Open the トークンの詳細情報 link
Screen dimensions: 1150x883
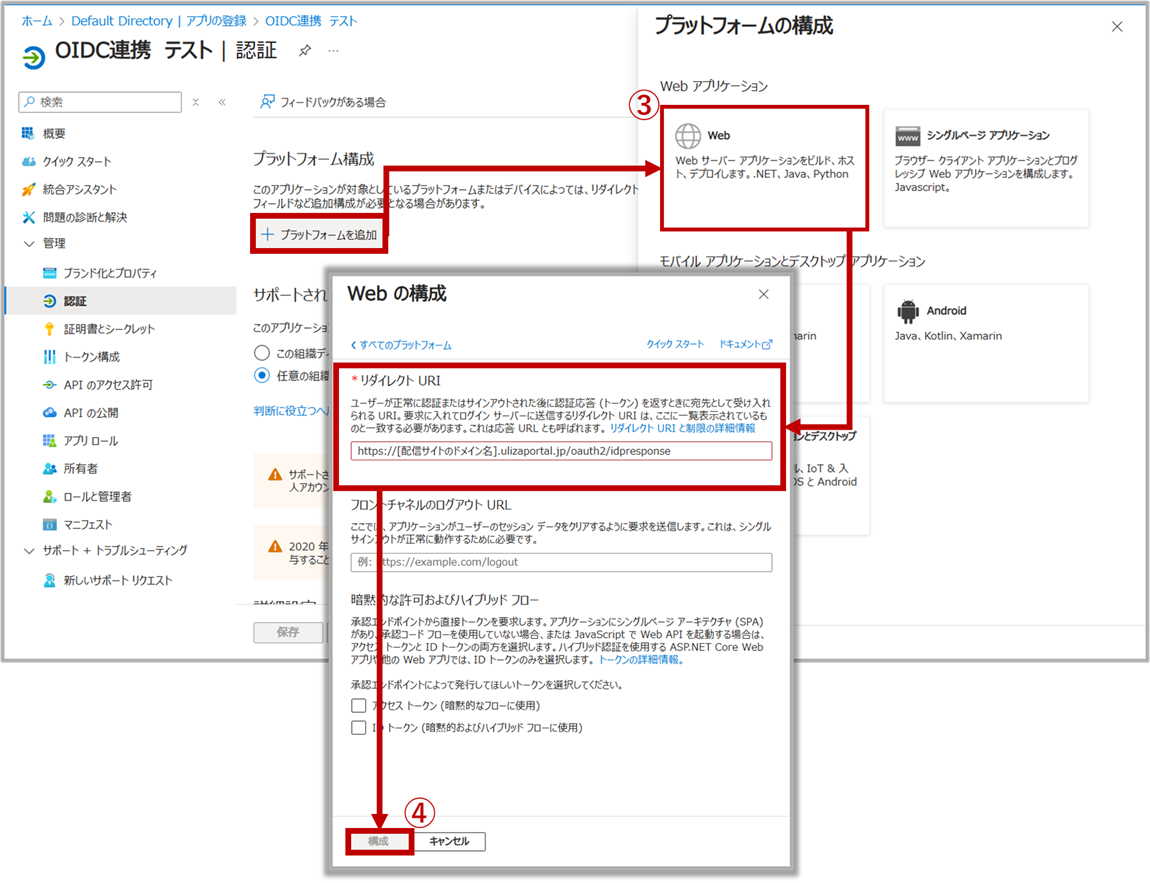pos(641,660)
